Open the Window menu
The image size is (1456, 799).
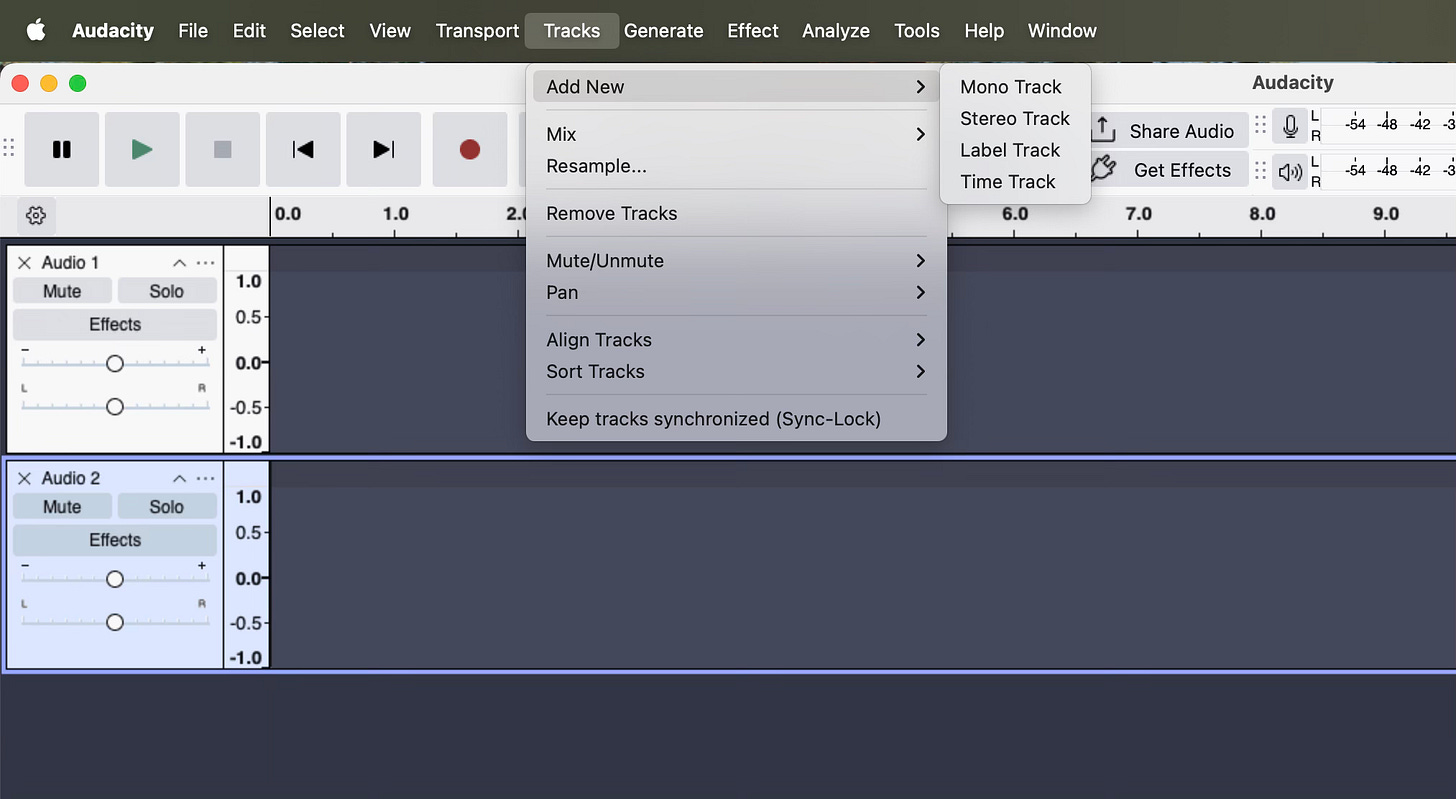coord(1062,31)
